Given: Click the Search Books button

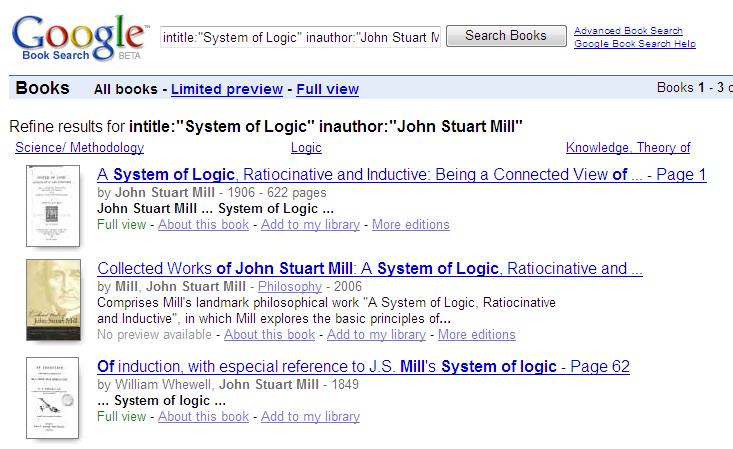Looking at the screenshot, I should 506,36.
